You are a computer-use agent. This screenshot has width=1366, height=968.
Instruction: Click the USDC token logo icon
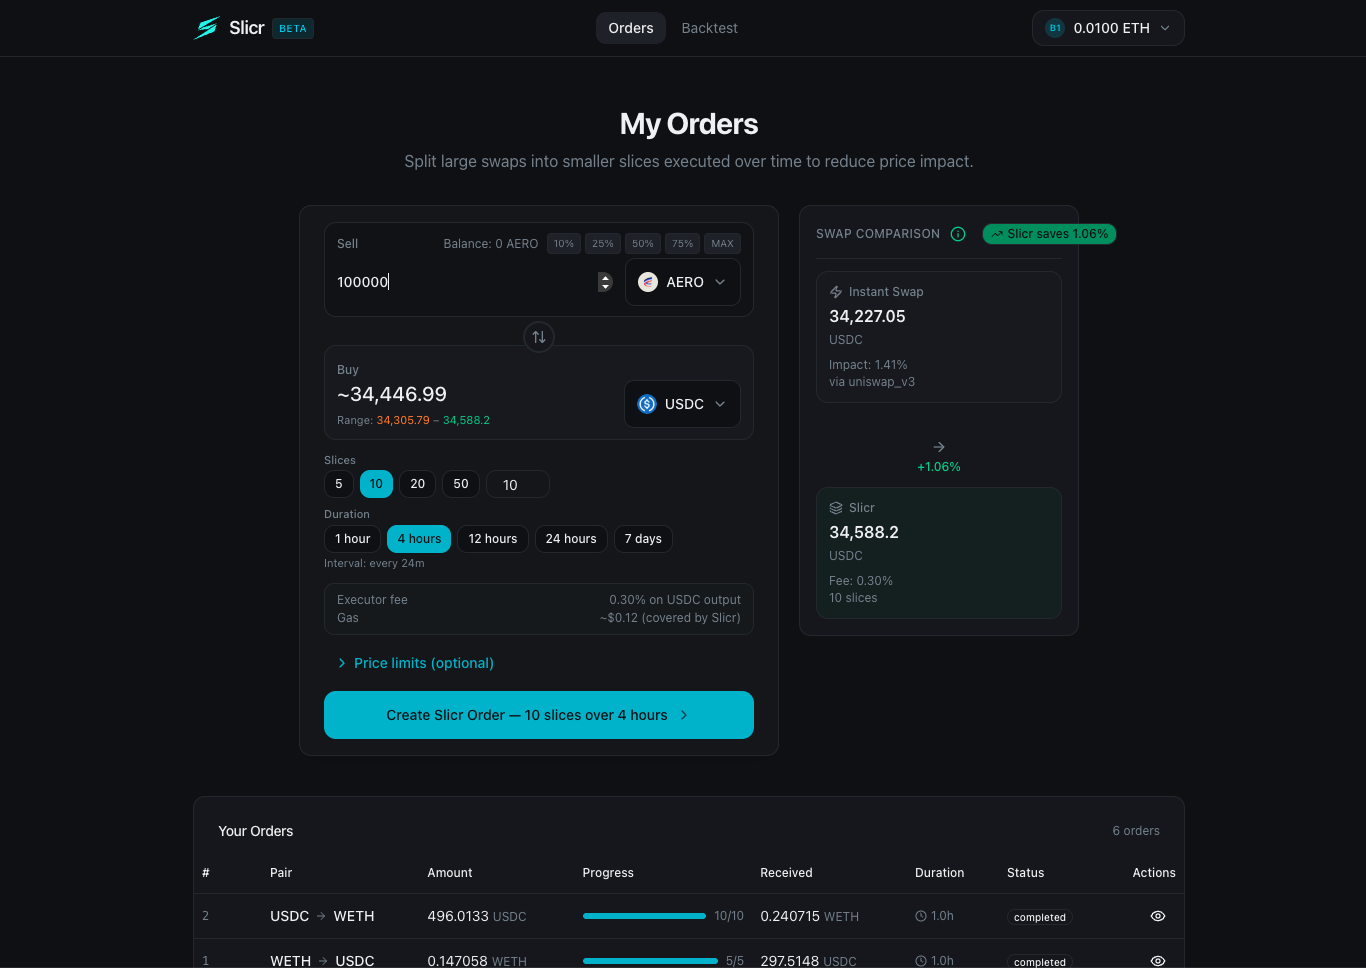(647, 404)
